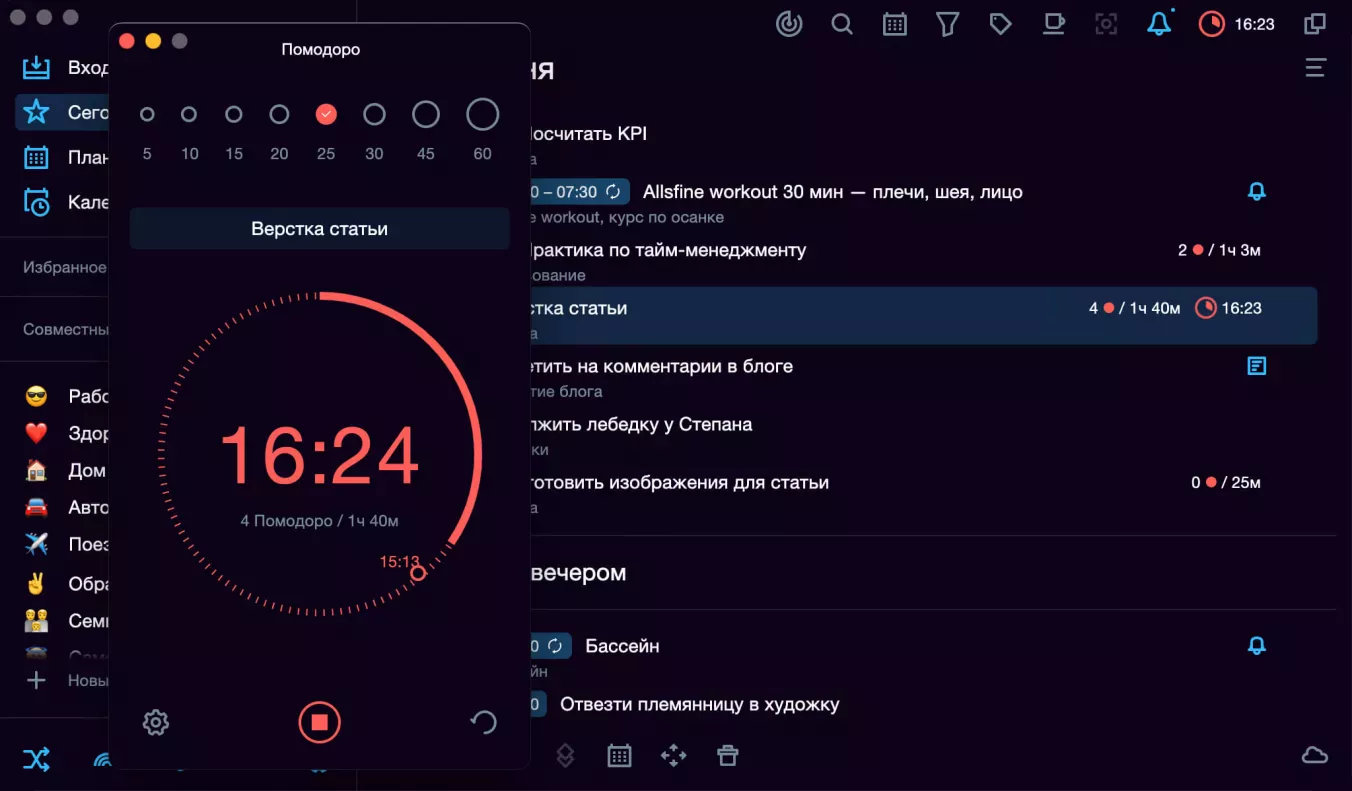Select the Отвезти племянницу в художку task
The width and height of the screenshot is (1352, 791).
point(699,704)
